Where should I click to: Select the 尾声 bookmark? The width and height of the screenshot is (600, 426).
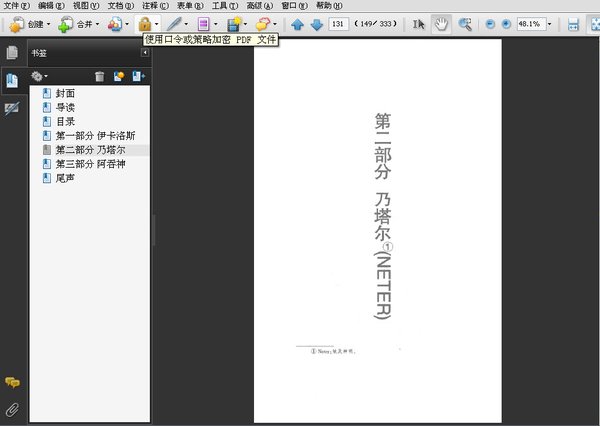65,178
